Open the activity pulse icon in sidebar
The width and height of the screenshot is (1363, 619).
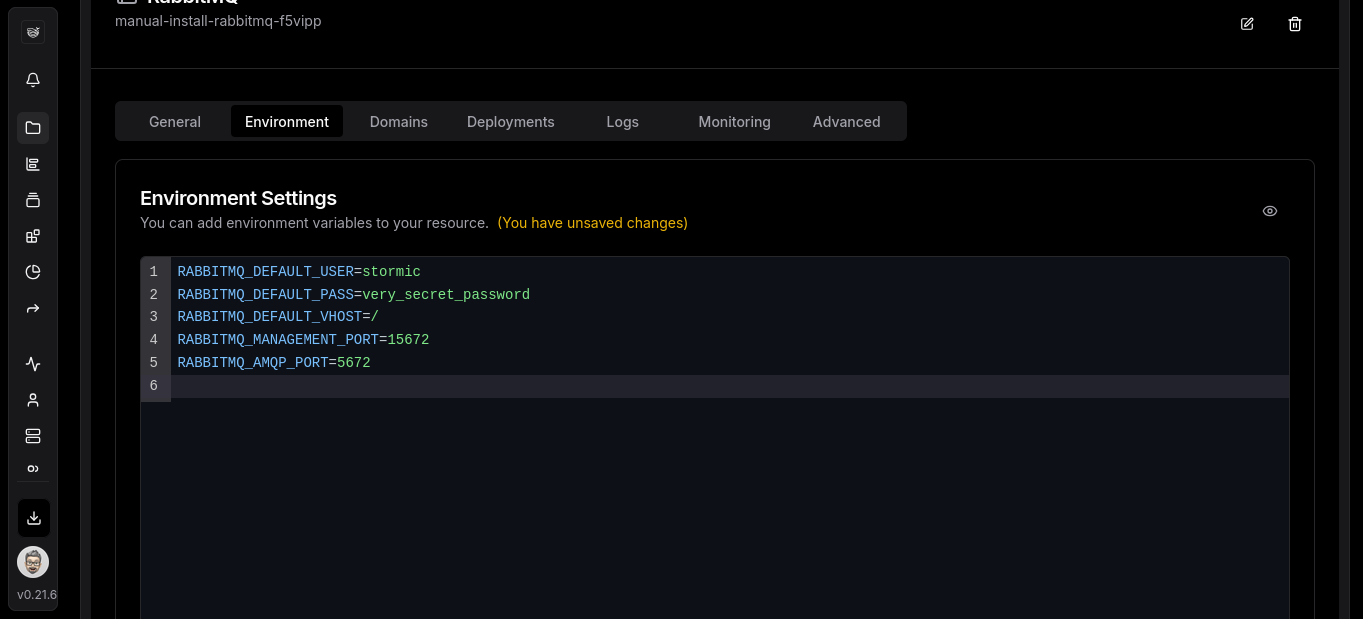point(33,364)
